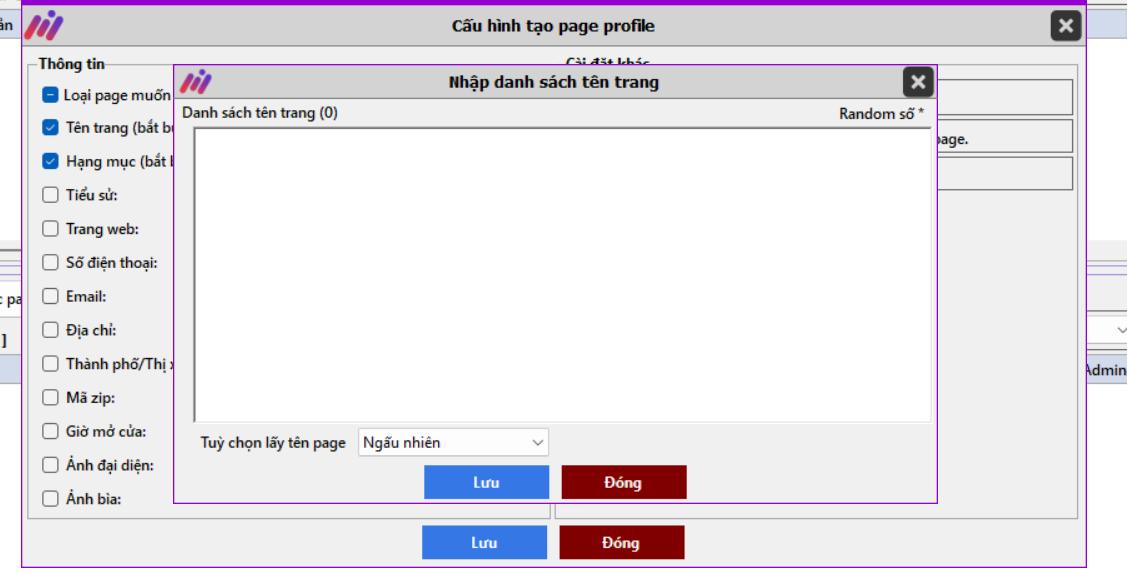Select the "Ảnh đại diện" checkbox

click(x=50, y=465)
